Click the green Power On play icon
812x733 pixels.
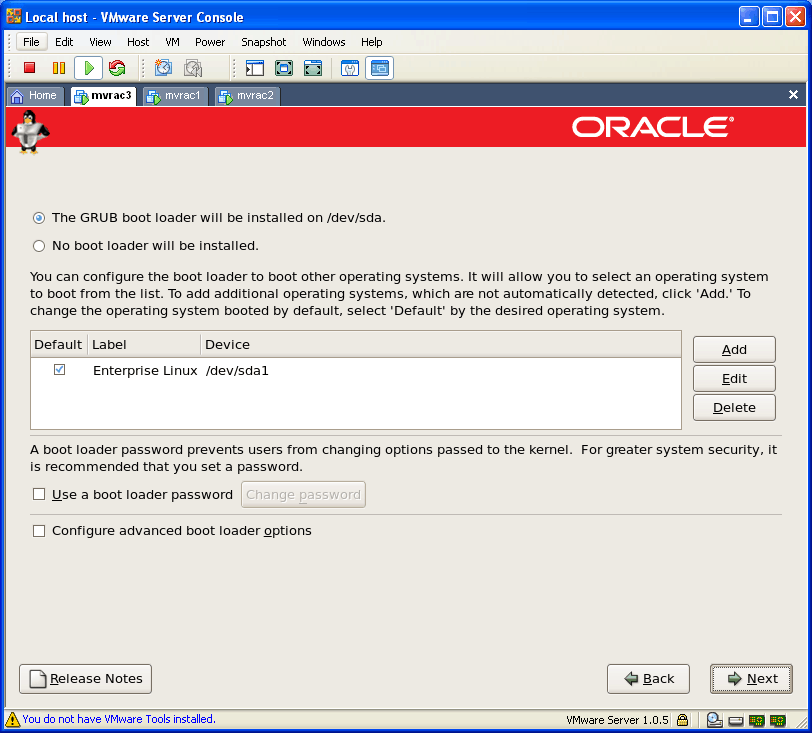pyautogui.click(x=88, y=68)
